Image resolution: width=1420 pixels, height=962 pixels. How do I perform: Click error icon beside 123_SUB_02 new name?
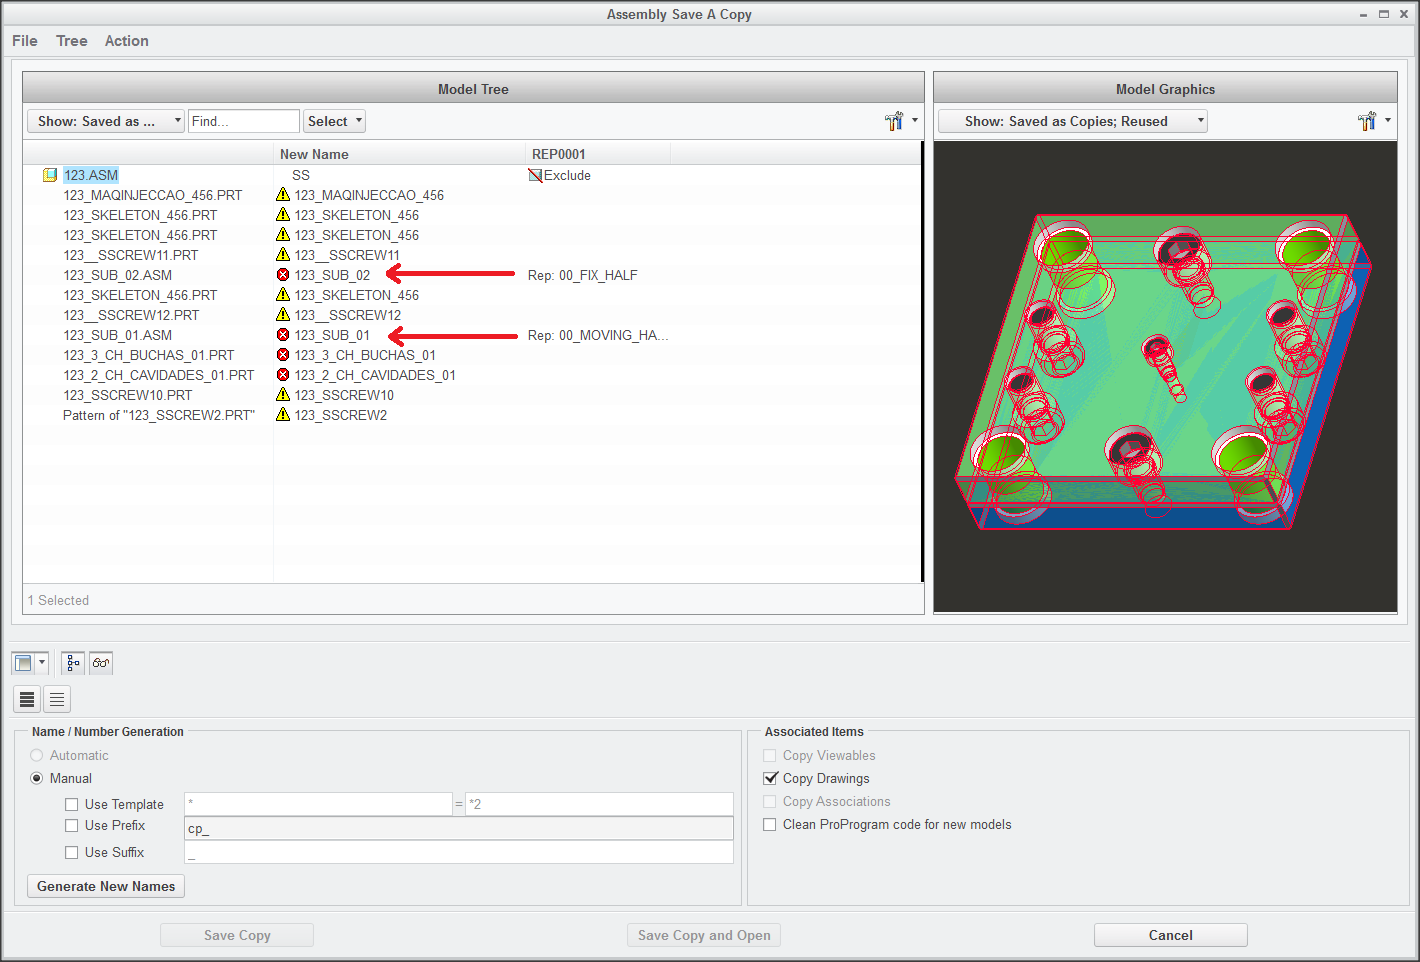[283, 275]
